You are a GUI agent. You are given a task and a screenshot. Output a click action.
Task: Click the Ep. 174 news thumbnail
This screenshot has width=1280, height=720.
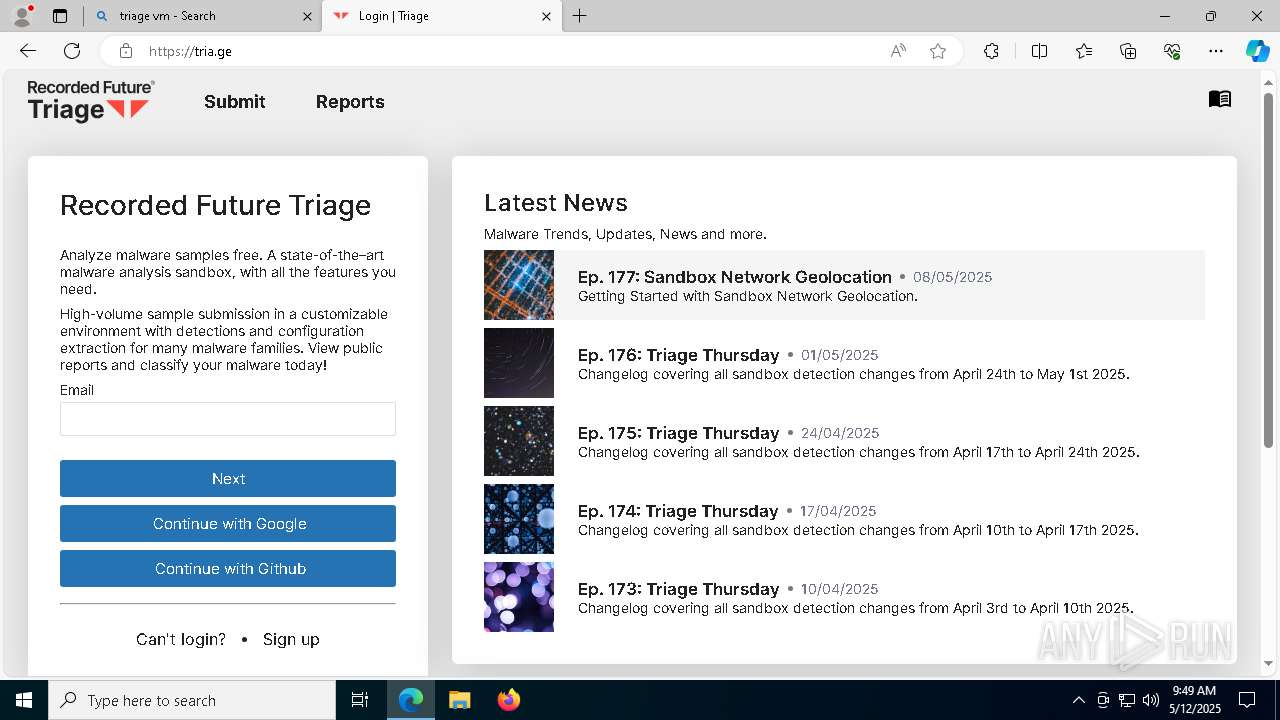tap(519, 519)
